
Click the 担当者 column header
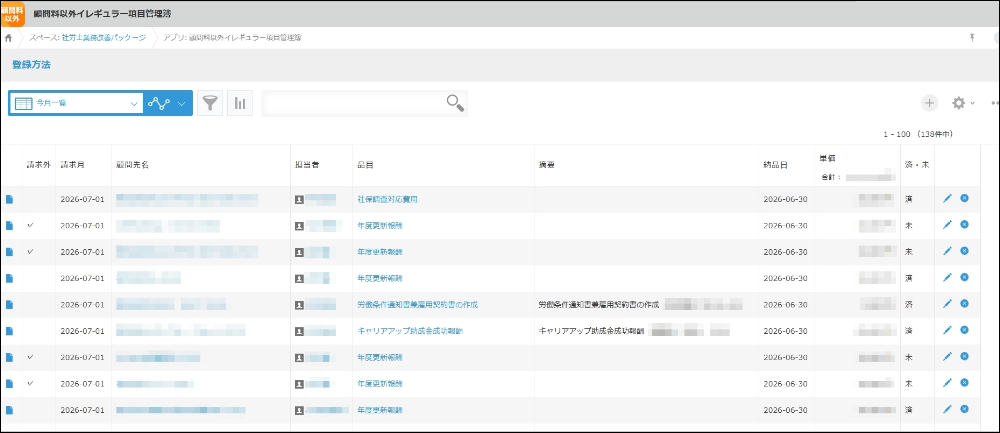coord(307,165)
